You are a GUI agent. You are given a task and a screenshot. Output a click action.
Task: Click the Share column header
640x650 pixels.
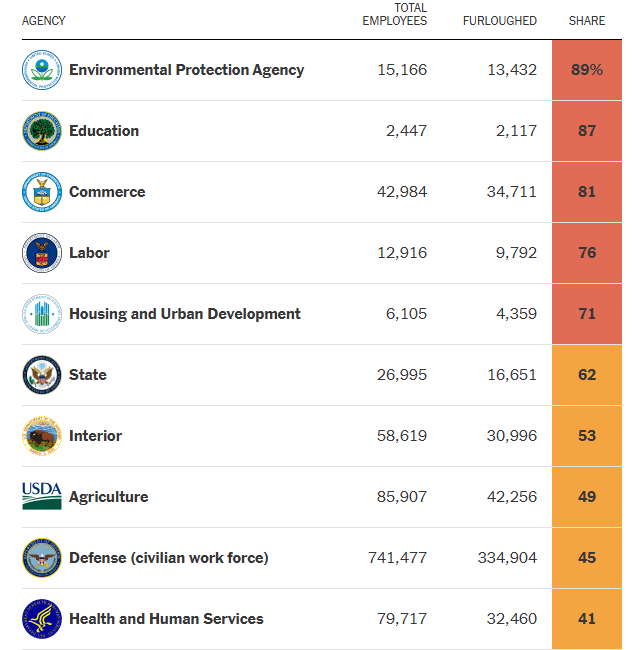pyautogui.click(x=587, y=21)
